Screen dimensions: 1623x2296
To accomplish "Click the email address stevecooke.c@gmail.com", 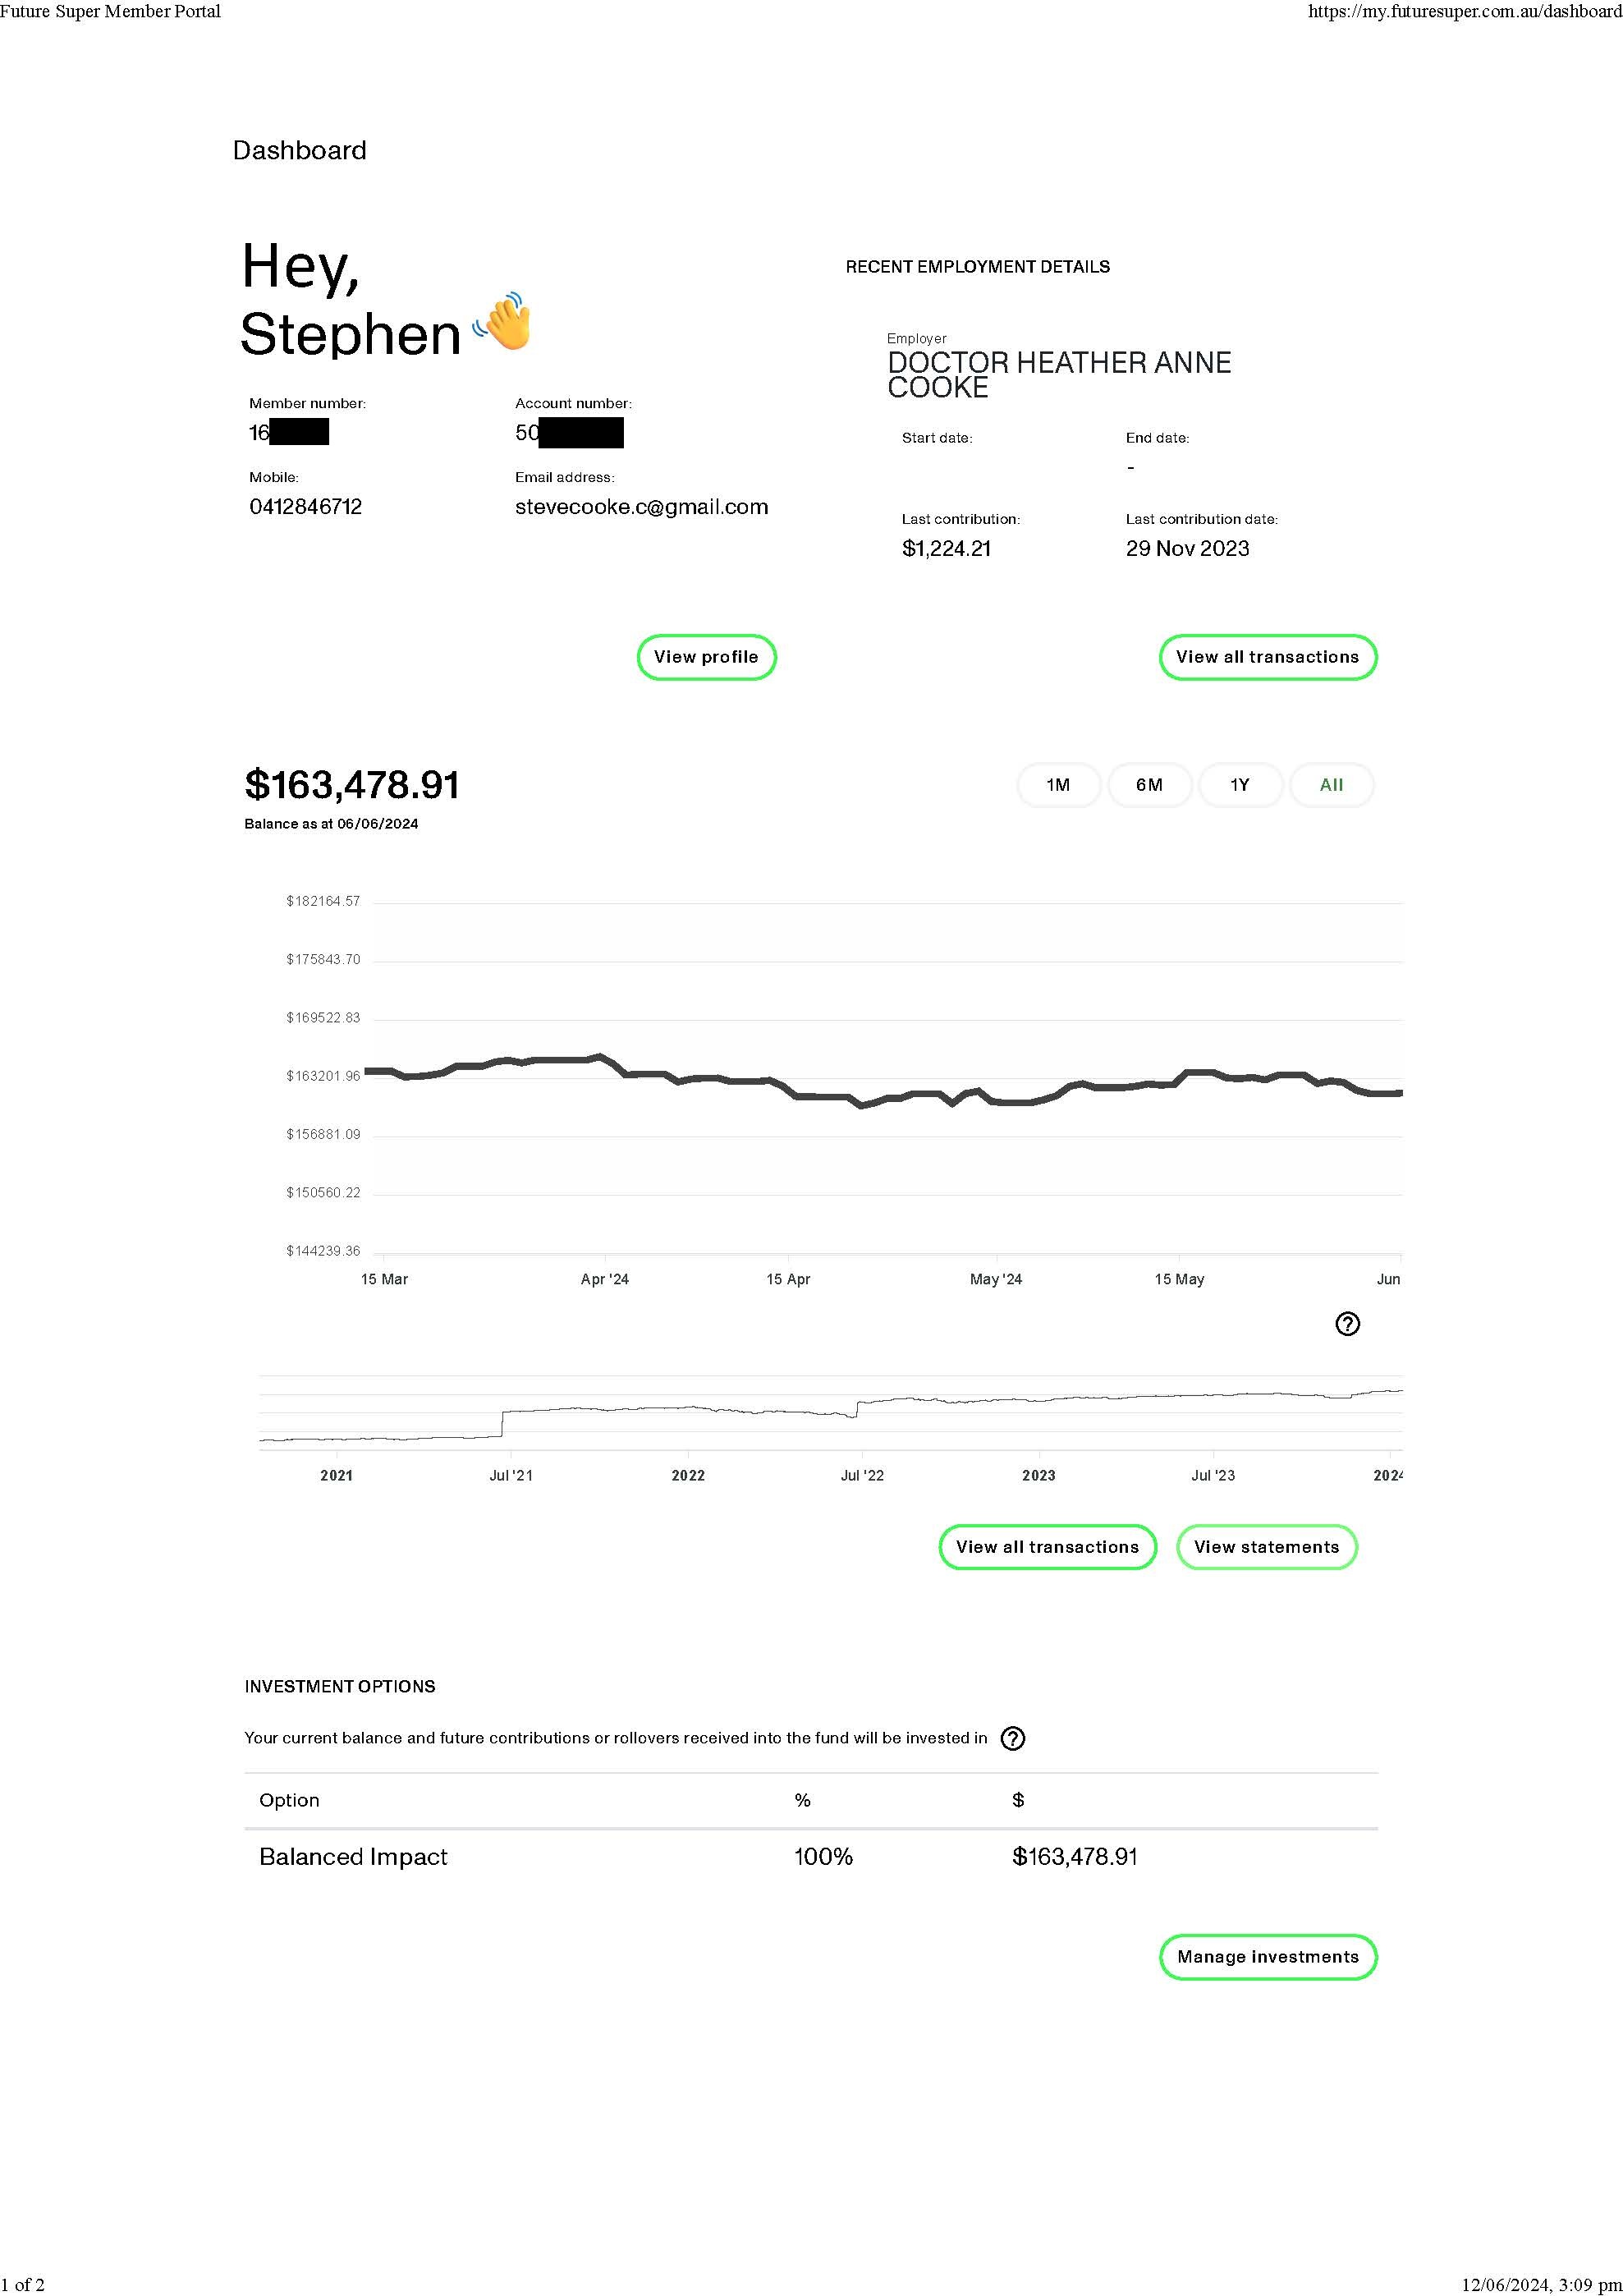I will [641, 507].
